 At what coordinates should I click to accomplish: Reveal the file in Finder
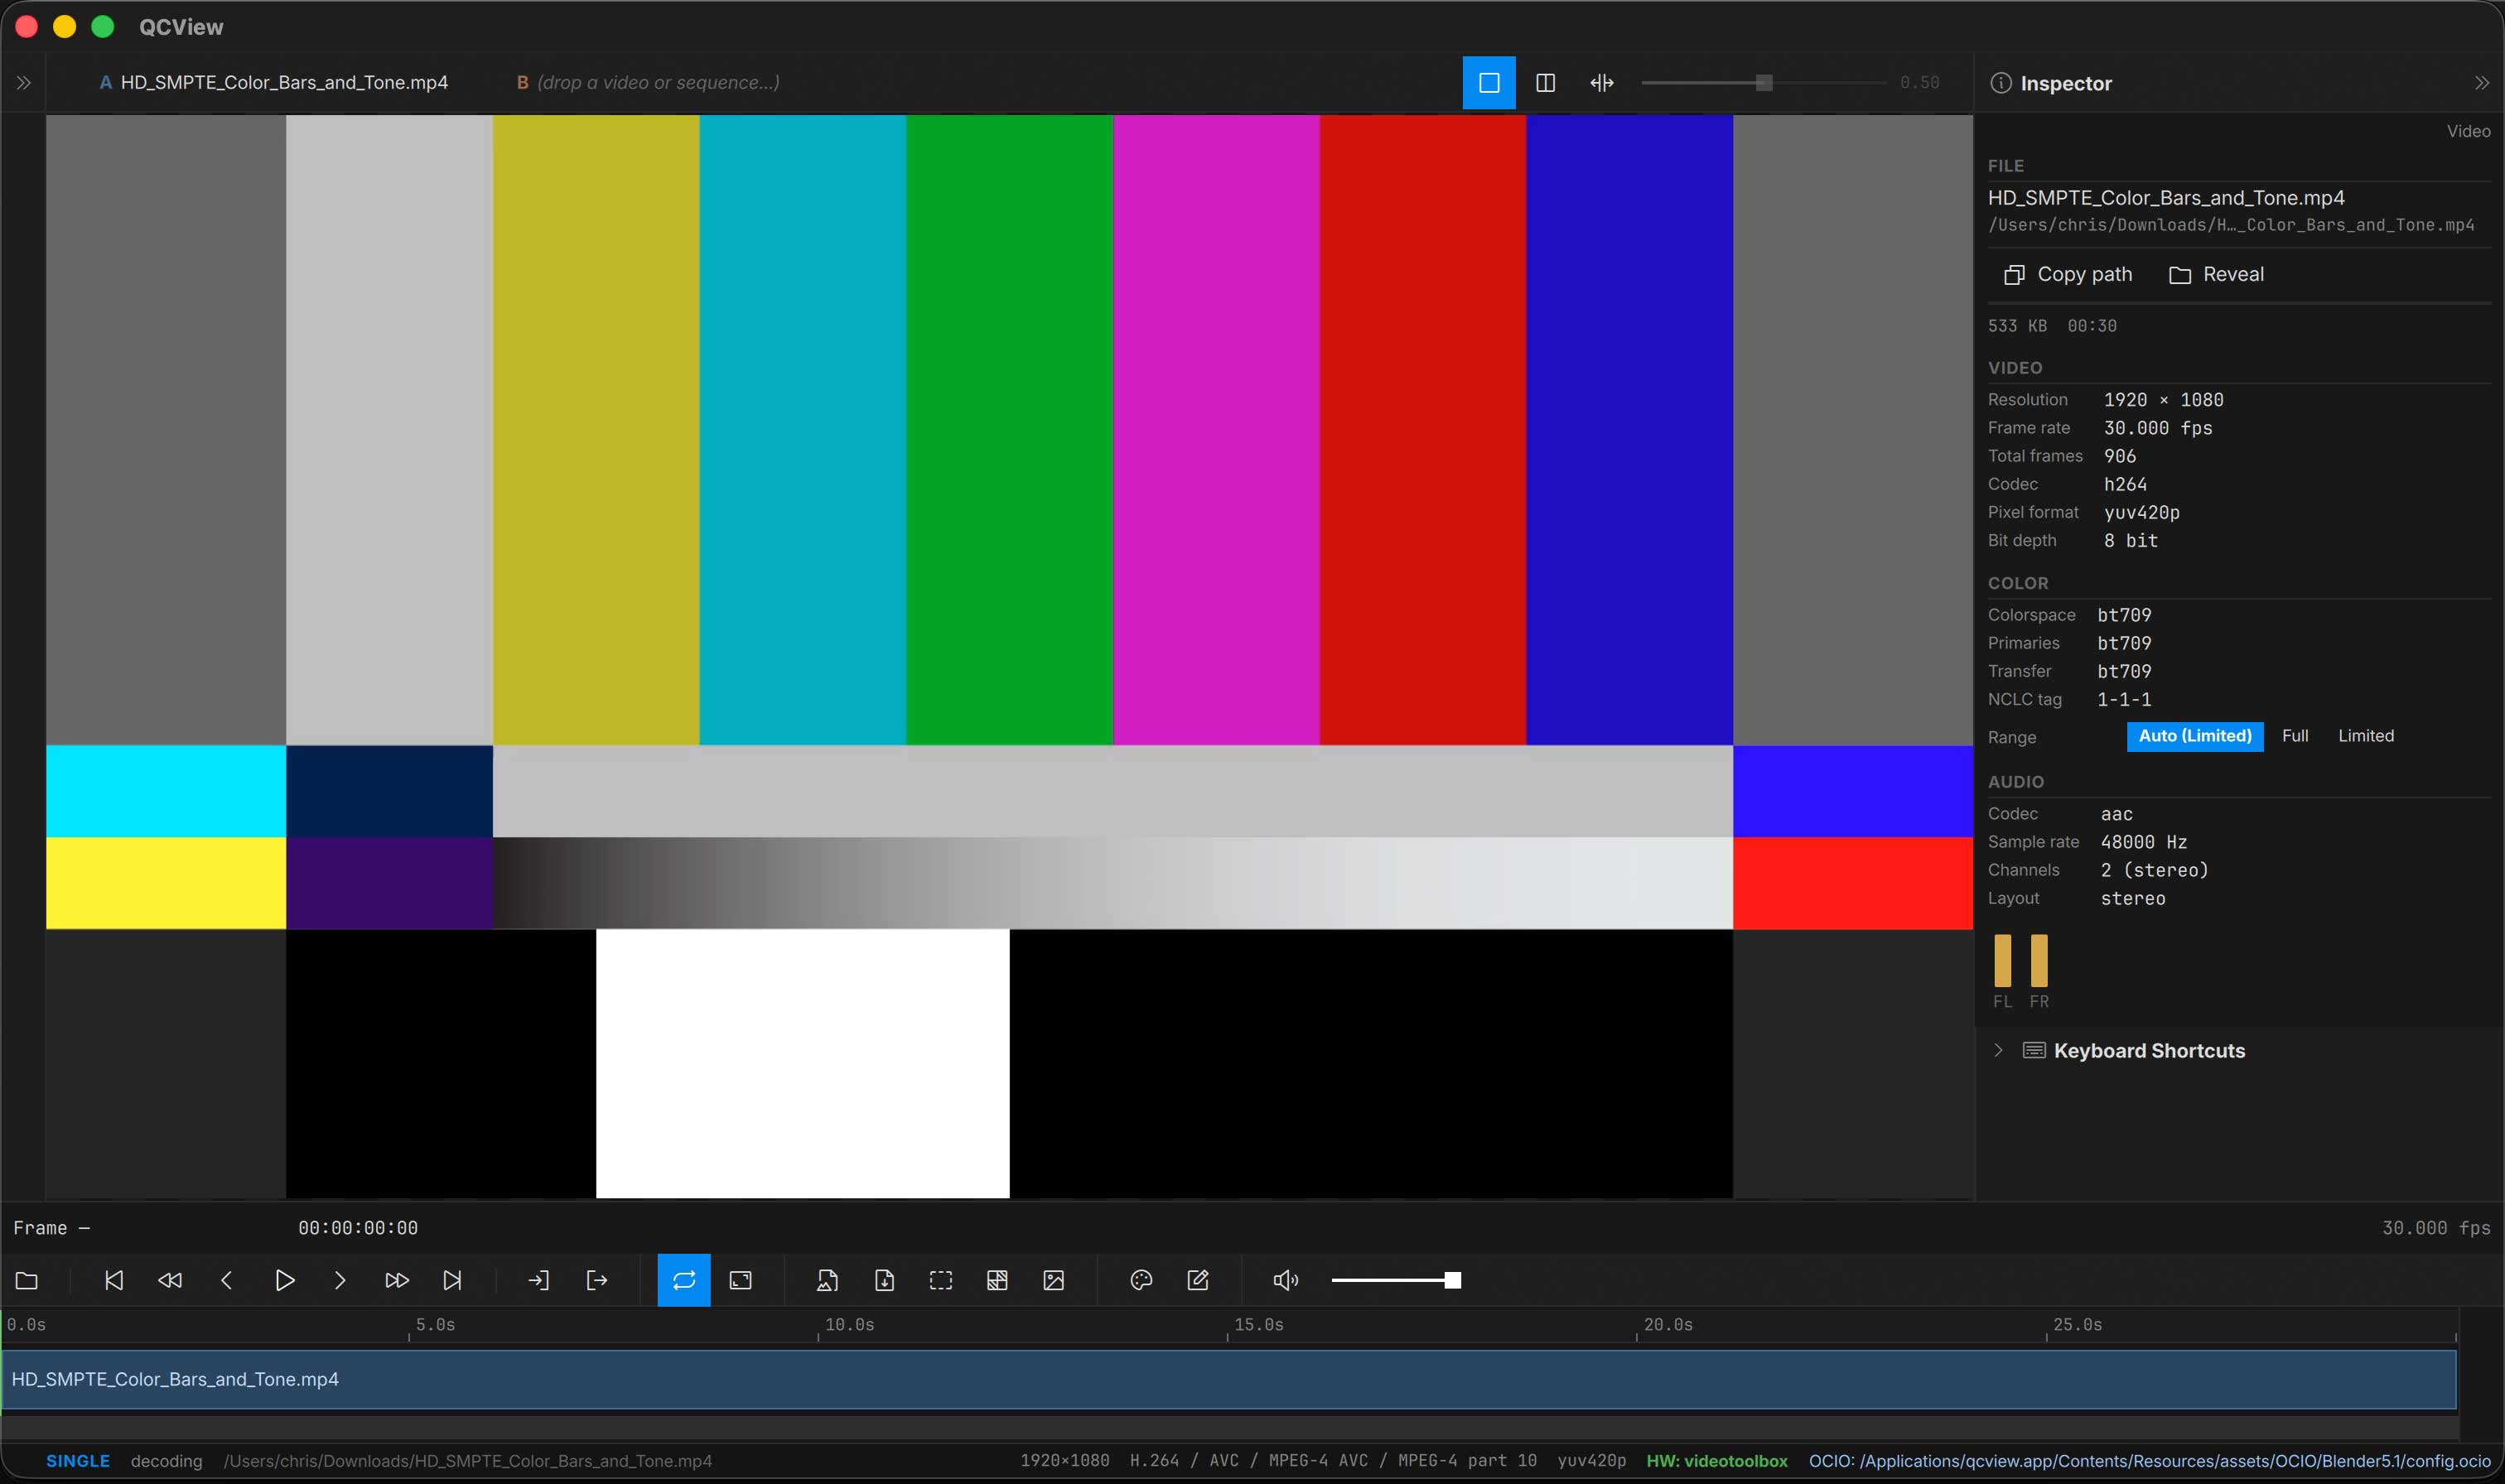2216,274
